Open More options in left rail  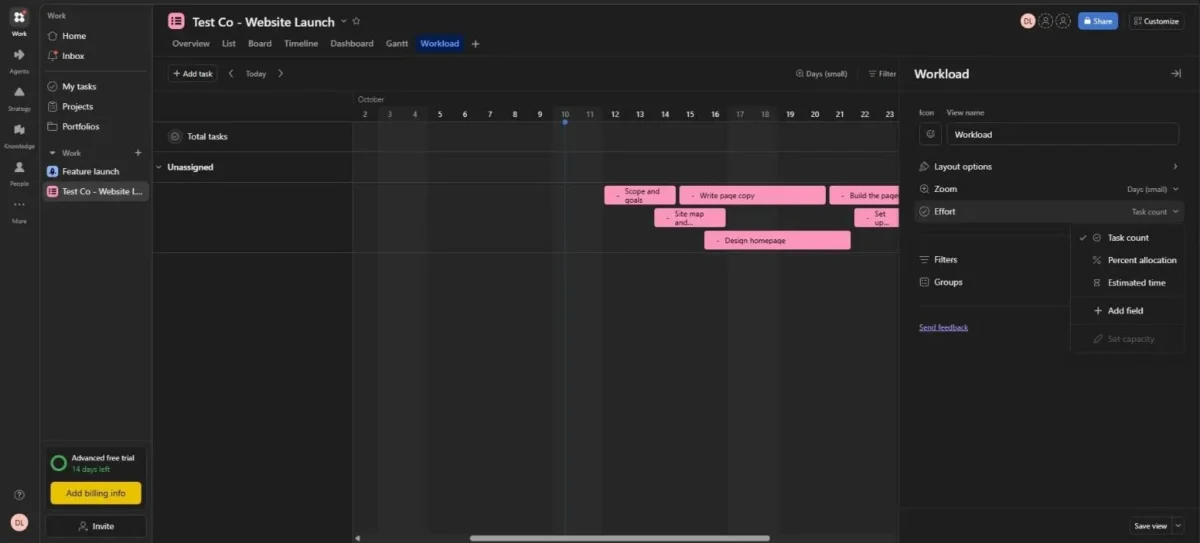(x=19, y=210)
